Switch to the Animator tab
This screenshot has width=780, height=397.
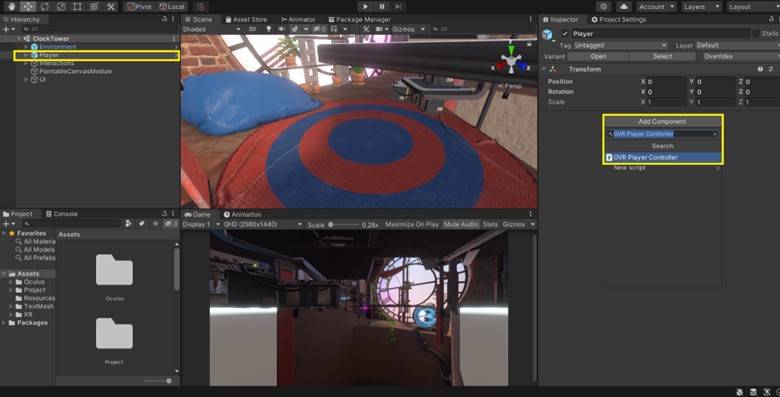298,19
